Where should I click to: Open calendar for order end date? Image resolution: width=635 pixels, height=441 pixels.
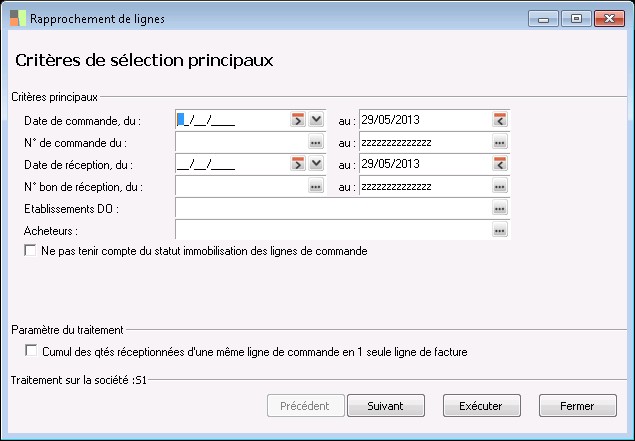[x=500, y=120]
